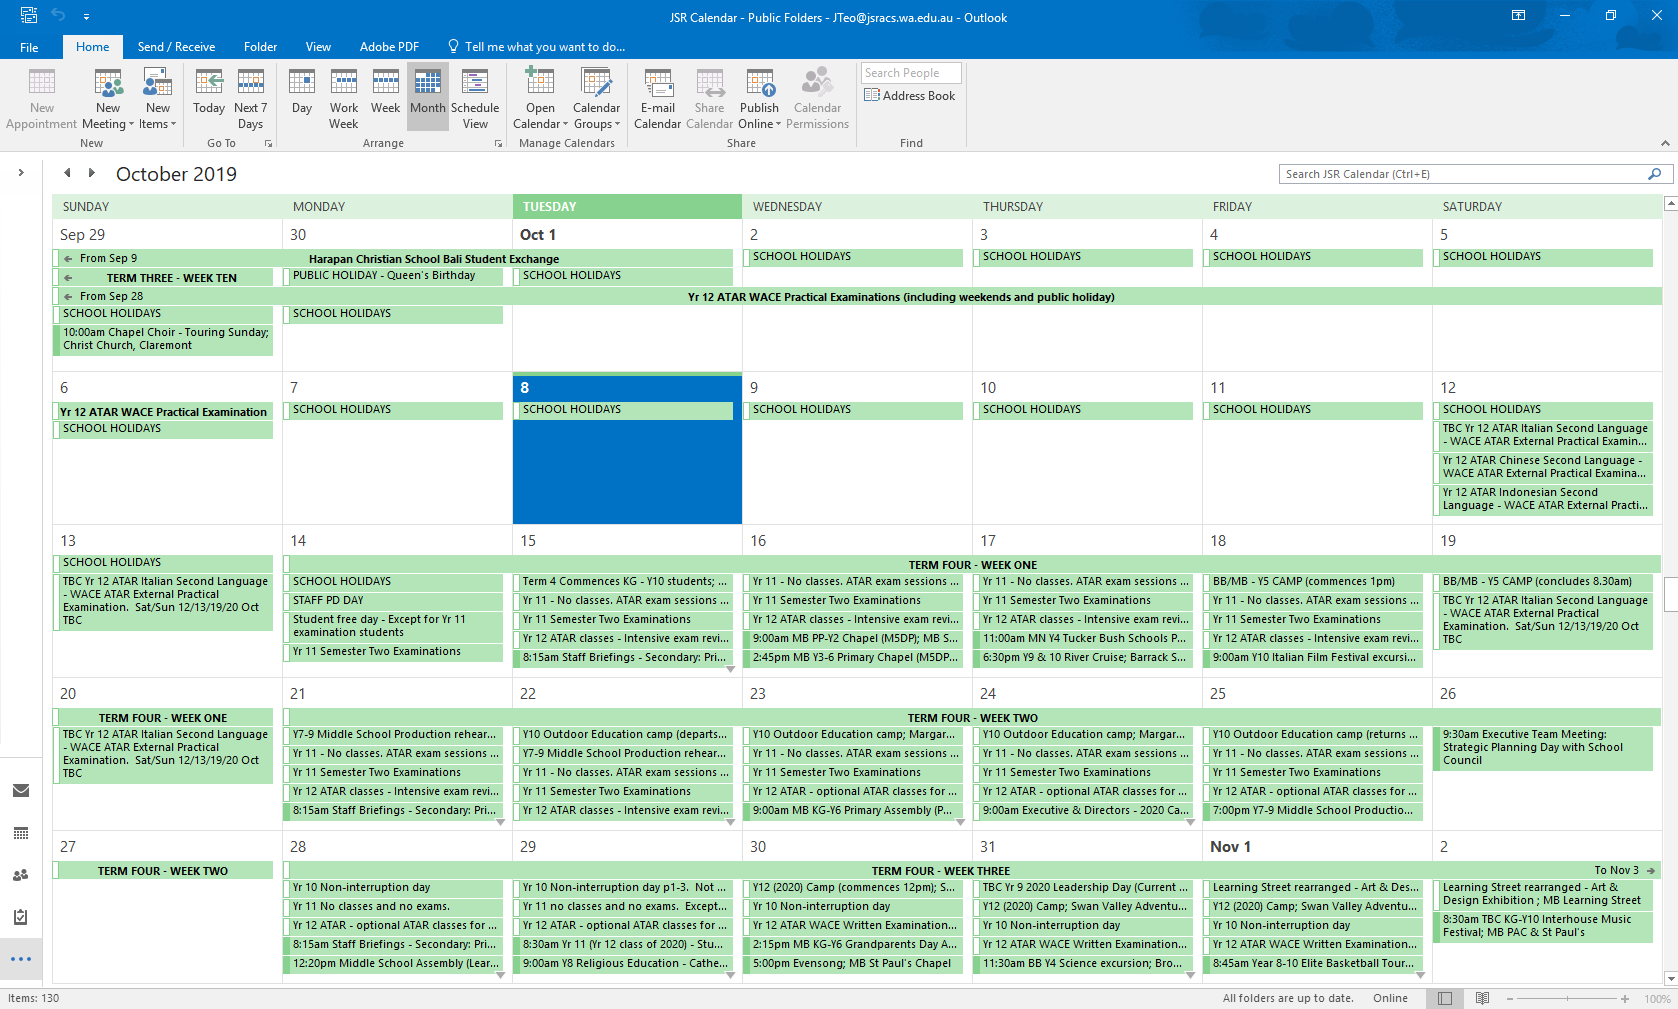Screen dimensions: 1678x1009
Task: Open the New Items dropdown
Action: [x=157, y=97]
